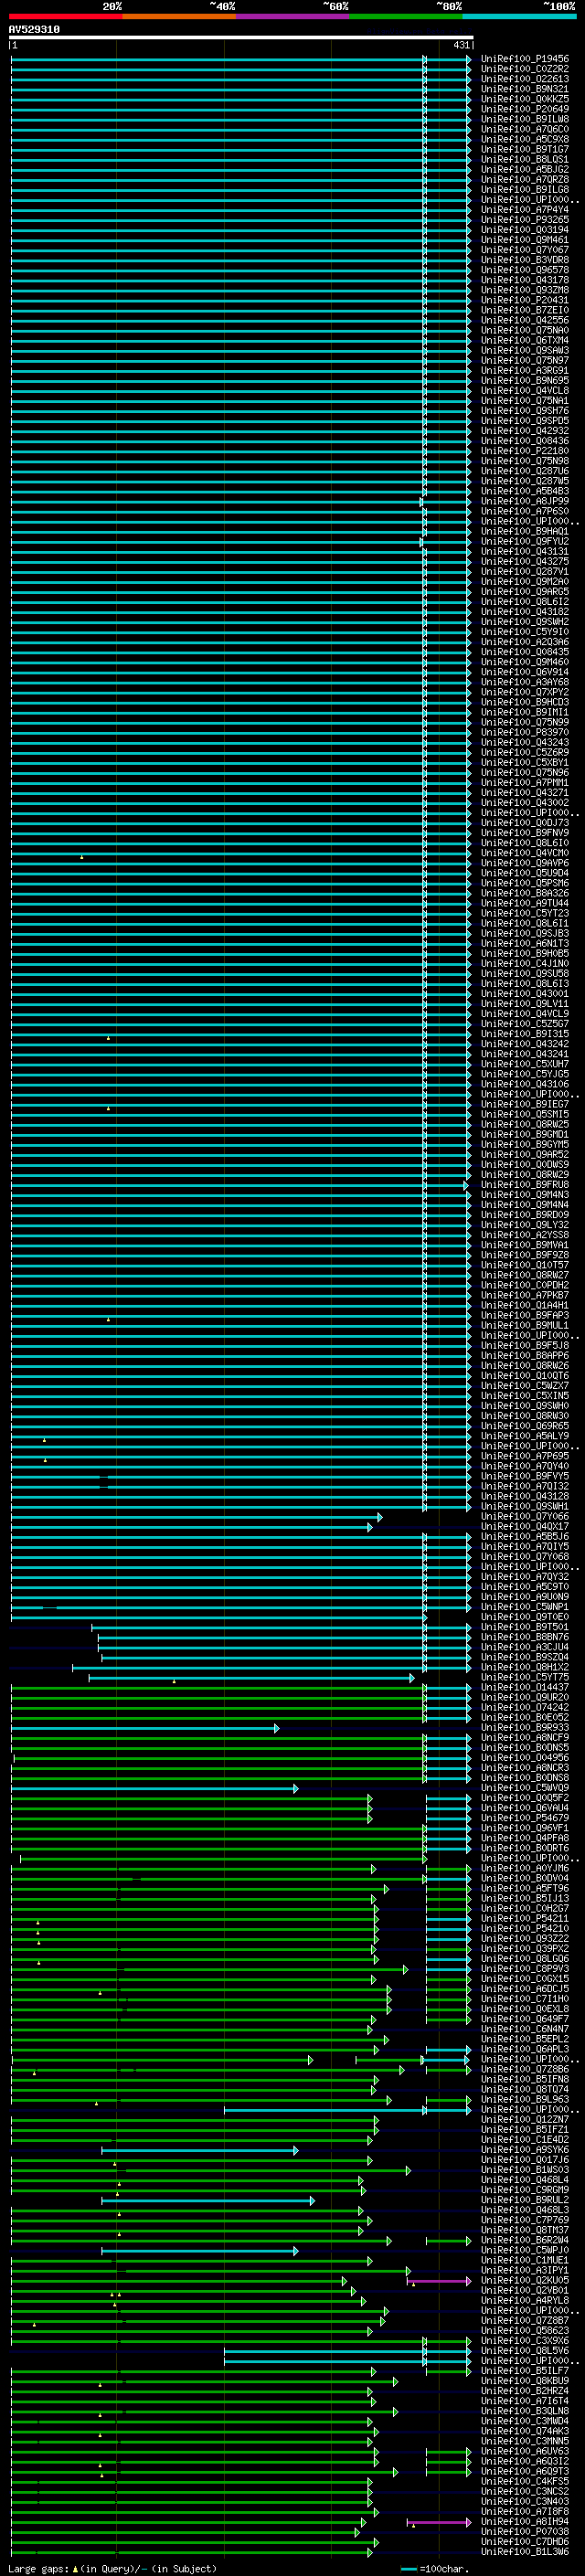This screenshot has width=585, height=2576.
Task: Select hit label UniRef100_Q7Z8B6
Action: coord(525,2070)
